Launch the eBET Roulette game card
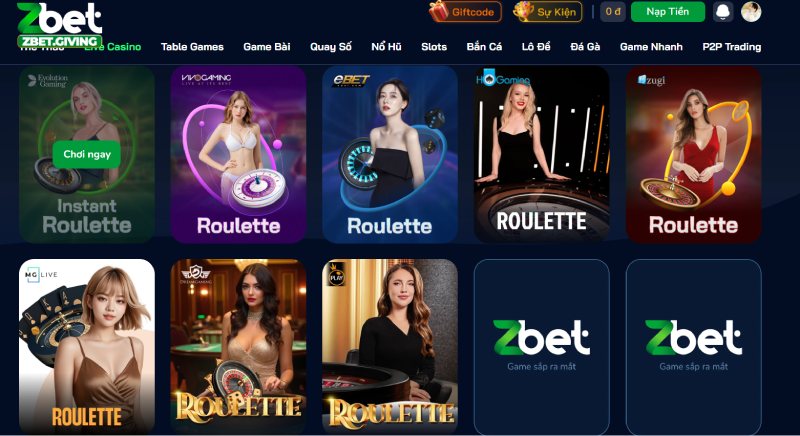 tap(390, 155)
